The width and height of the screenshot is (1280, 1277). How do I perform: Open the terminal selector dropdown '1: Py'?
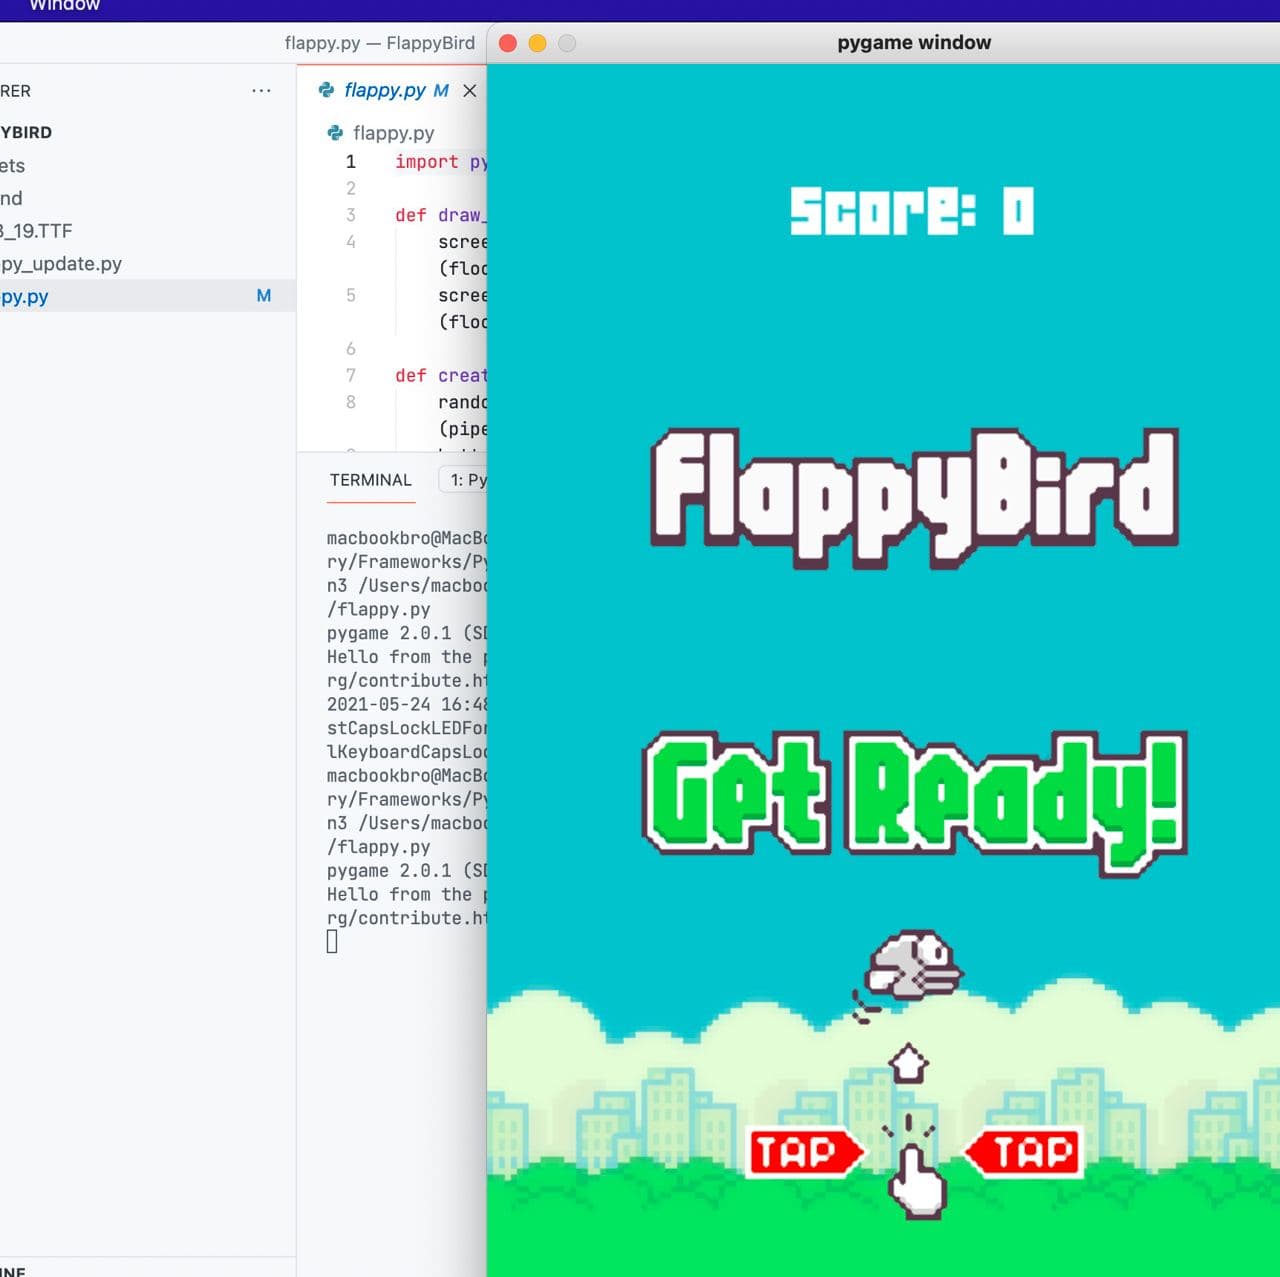click(463, 480)
